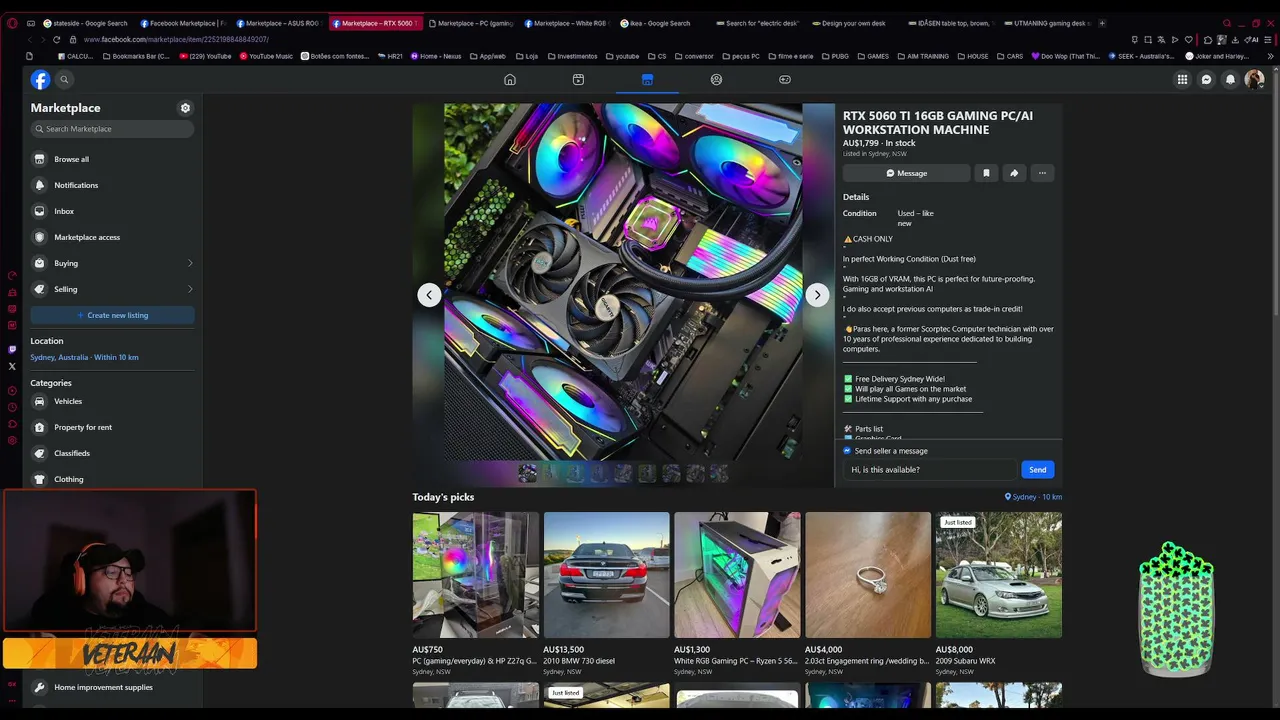
Task: Open new browser tab plus button
Action: [x=1102, y=23]
